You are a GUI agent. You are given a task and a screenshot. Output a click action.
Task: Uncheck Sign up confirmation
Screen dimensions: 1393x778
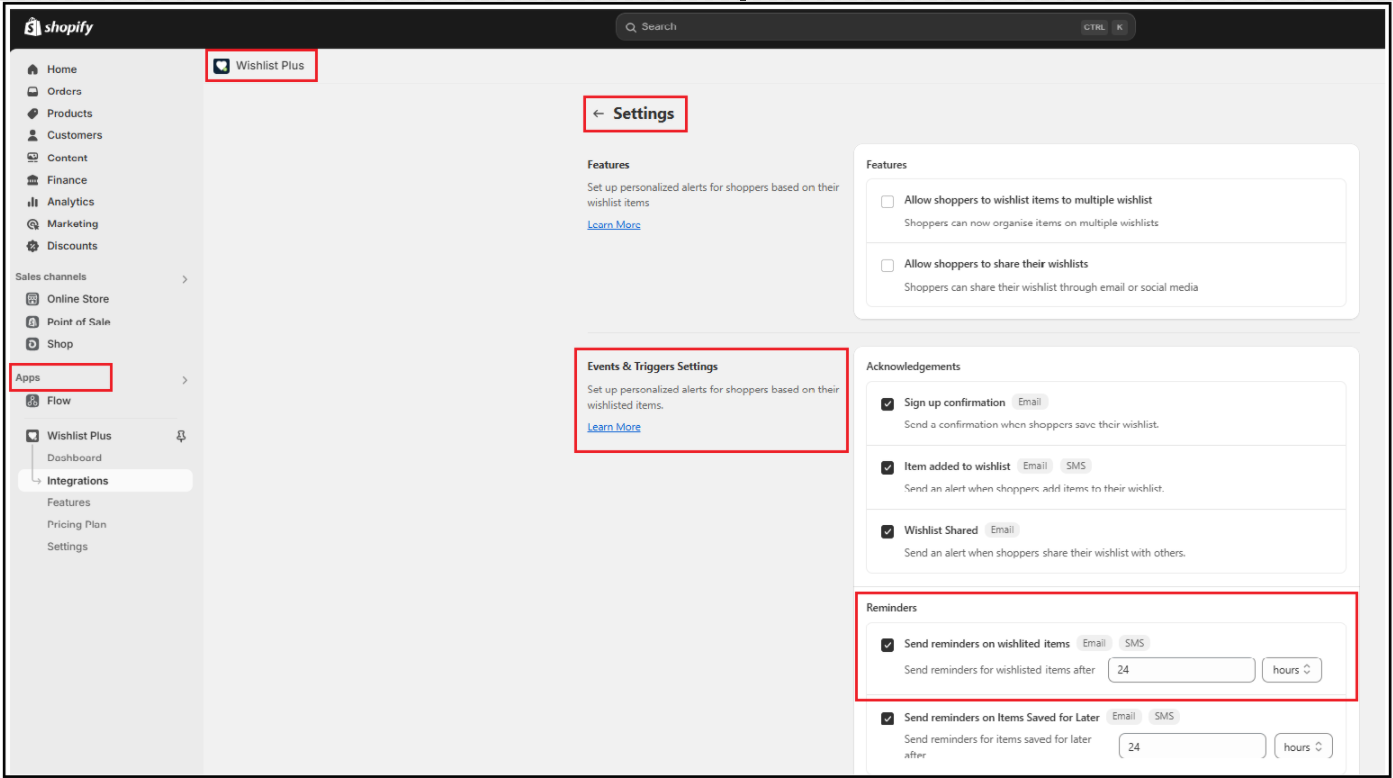[x=887, y=404]
